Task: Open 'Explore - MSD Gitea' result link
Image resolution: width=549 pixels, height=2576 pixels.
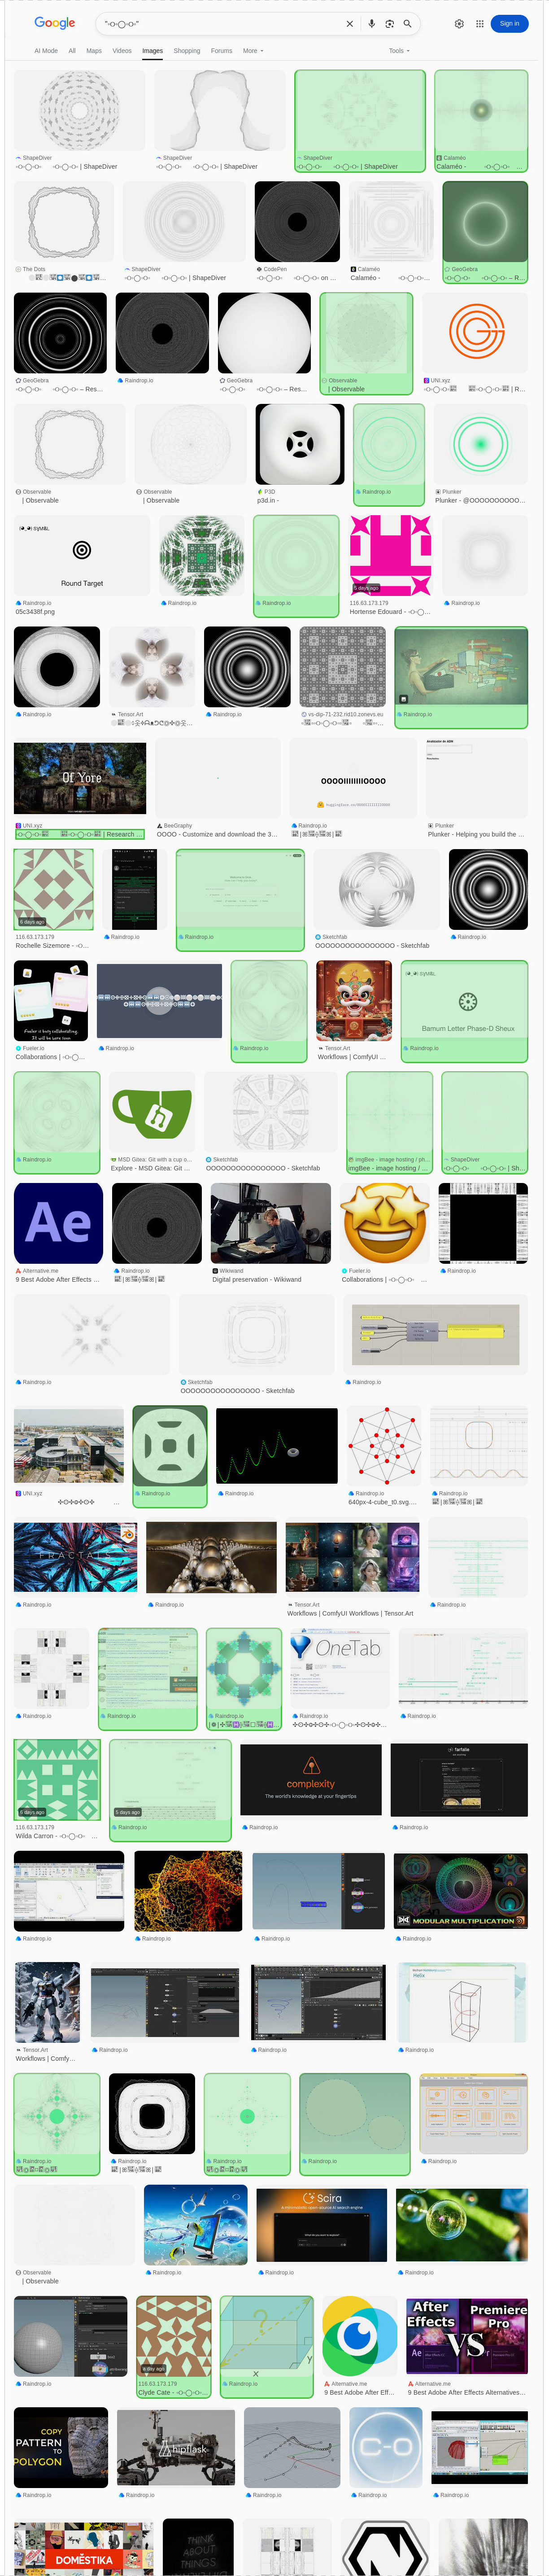Action: pyautogui.click(x=150, y=1168)
